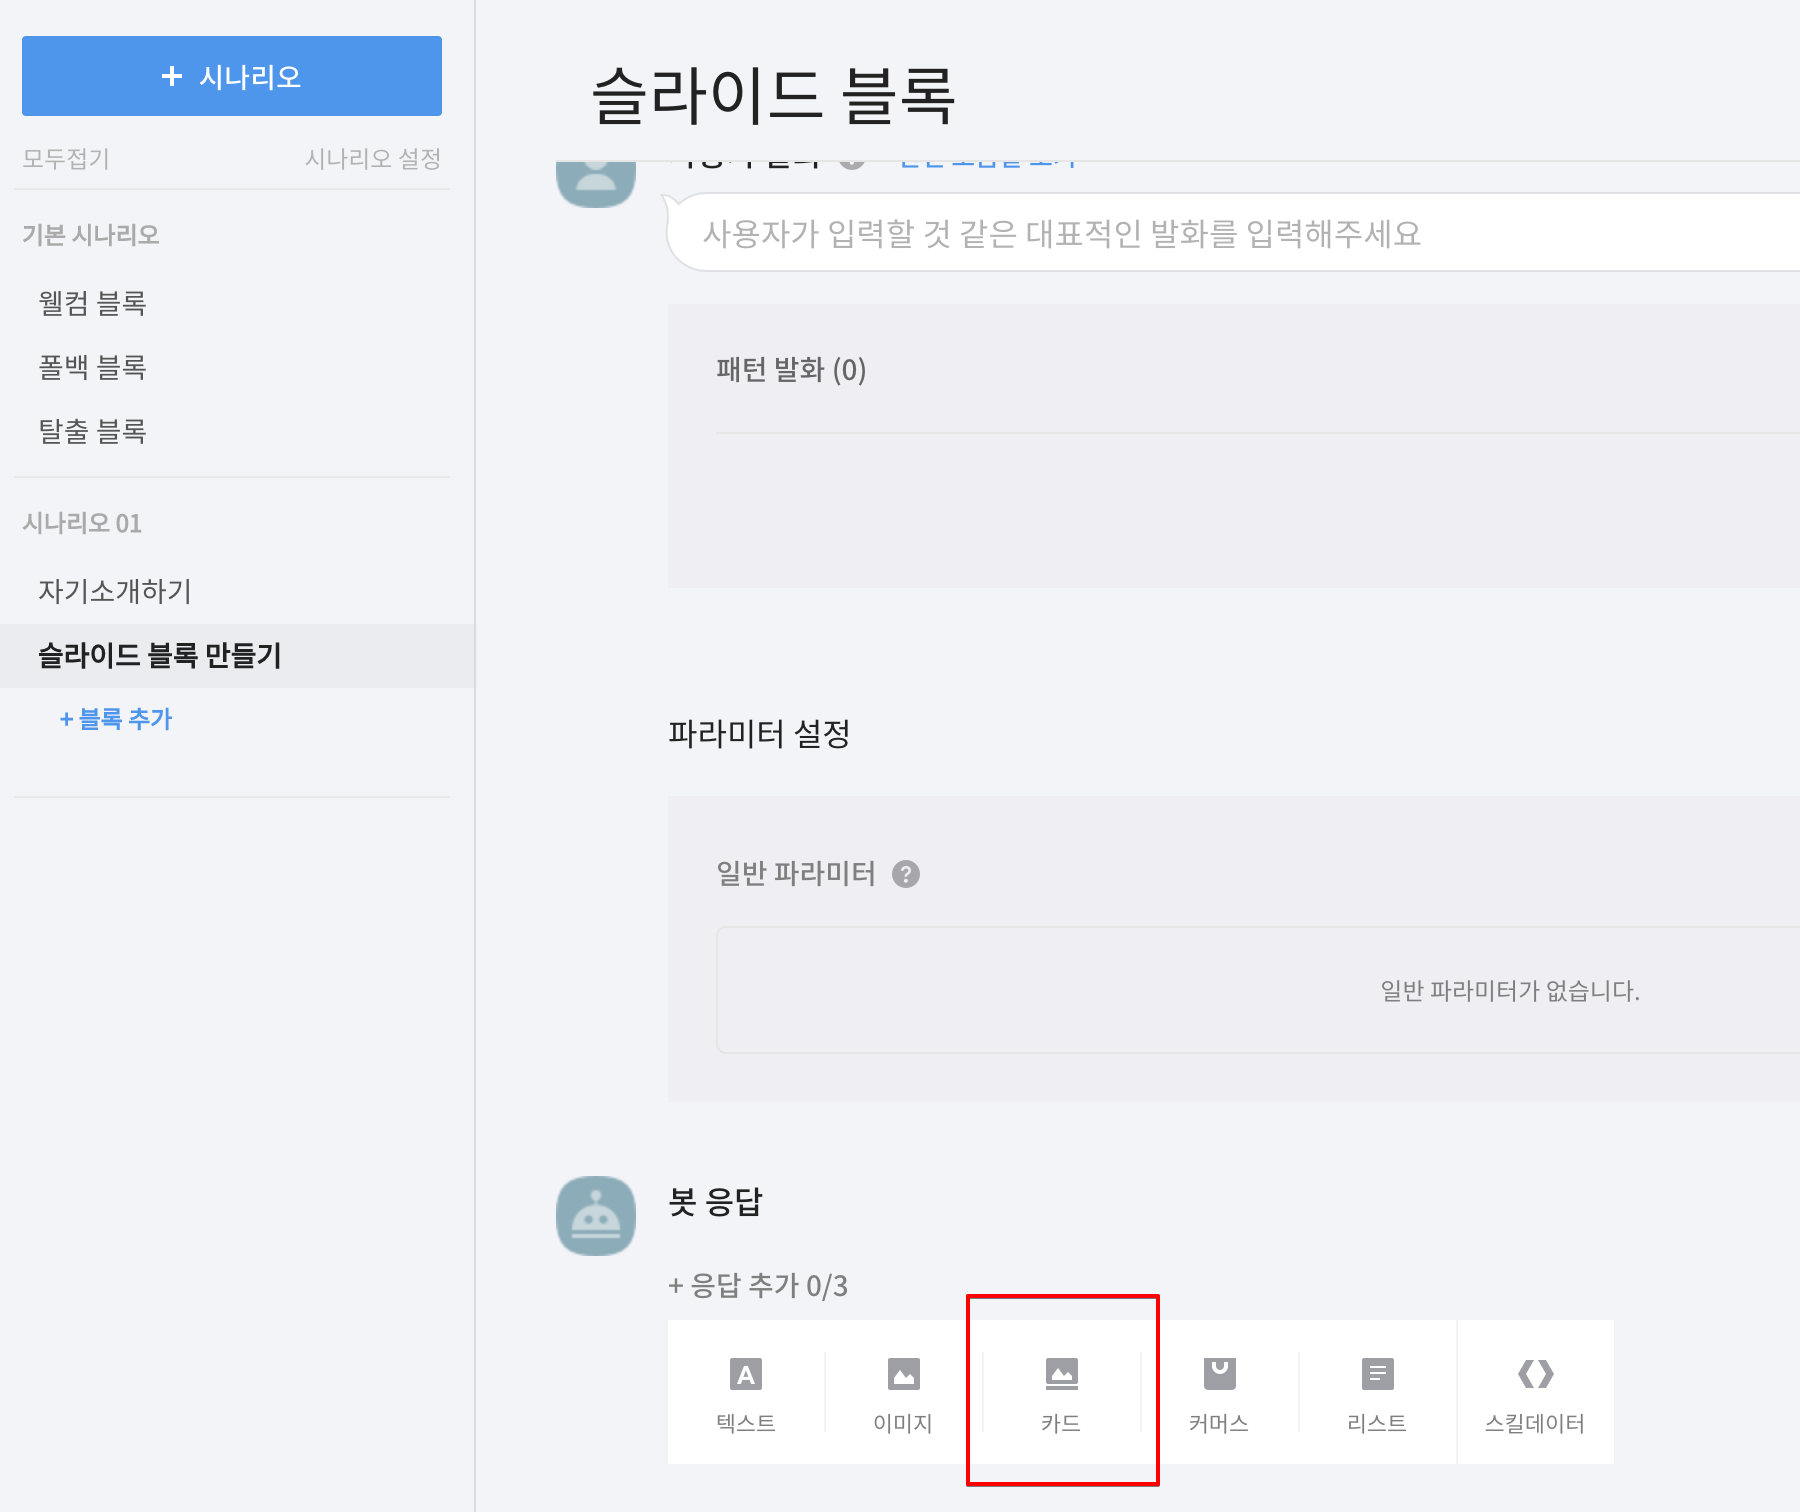This screenshot has width=1800, height=1512.
Task: Open the 탈출 블록
Action: [x=92, y=431]
